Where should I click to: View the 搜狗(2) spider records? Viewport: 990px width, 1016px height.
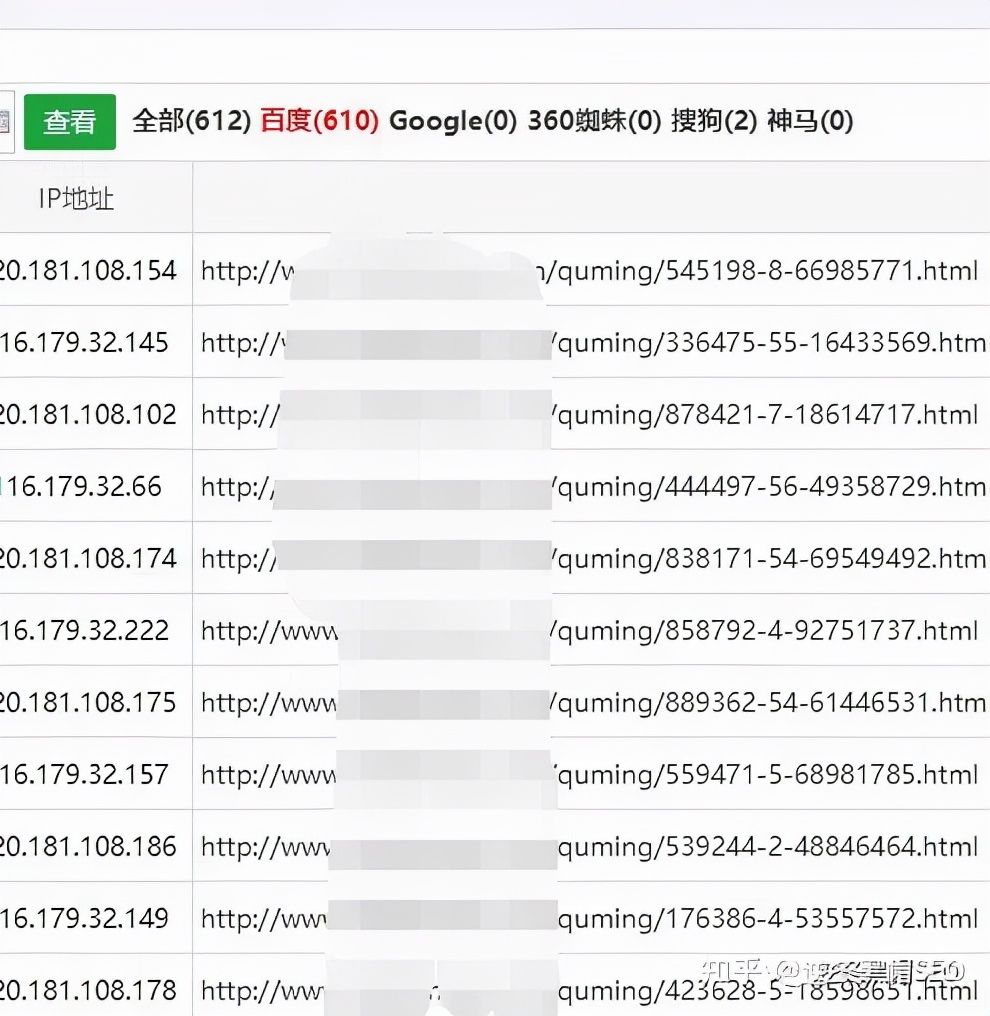712,120
